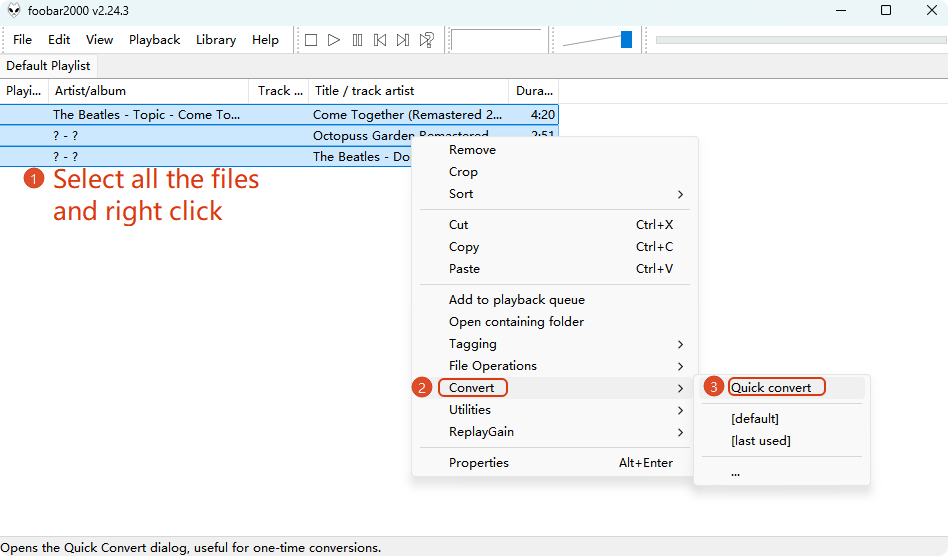Switch to the Default Playlist tab
The image size is (948, 556).
(x=48, y=66)
